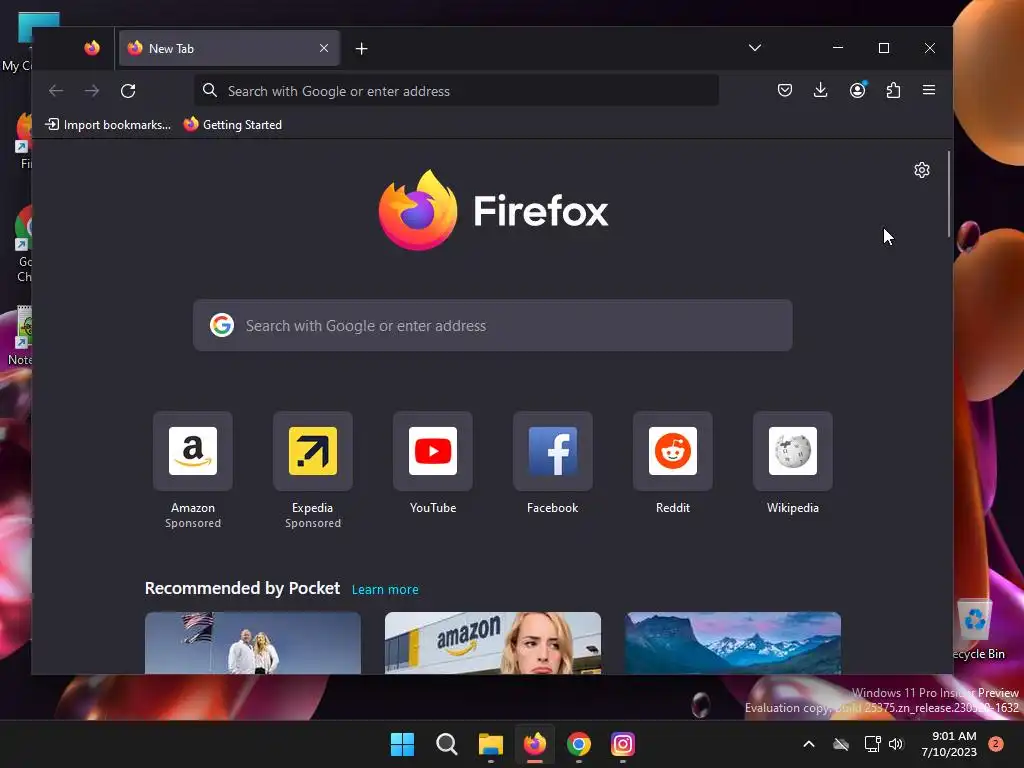Open File Explorer from taskbar
This screenshot has height=768, width=1024.
click(x=490, y=744)
